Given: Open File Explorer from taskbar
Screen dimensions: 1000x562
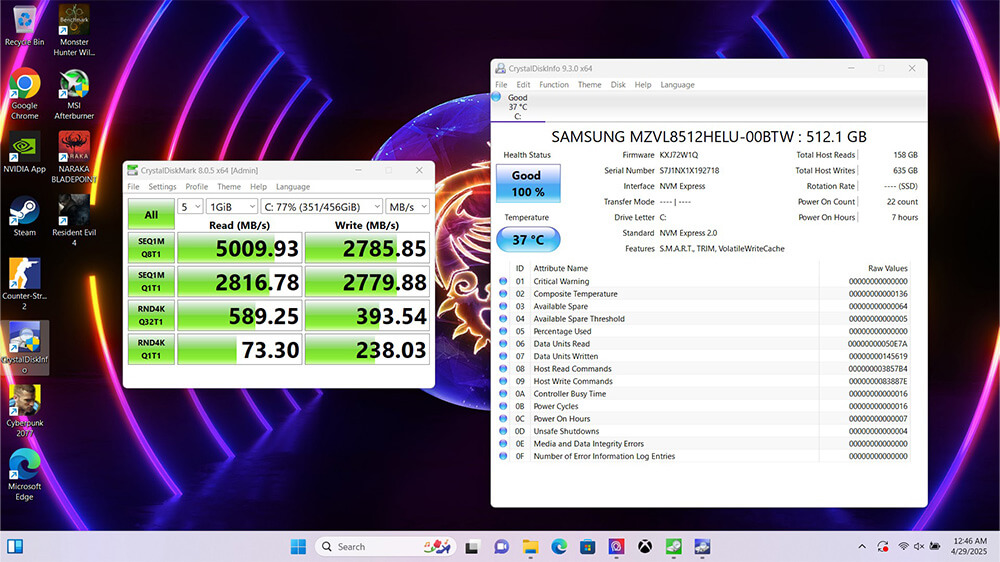Looking at the screenshot, I should click(530, 547).
